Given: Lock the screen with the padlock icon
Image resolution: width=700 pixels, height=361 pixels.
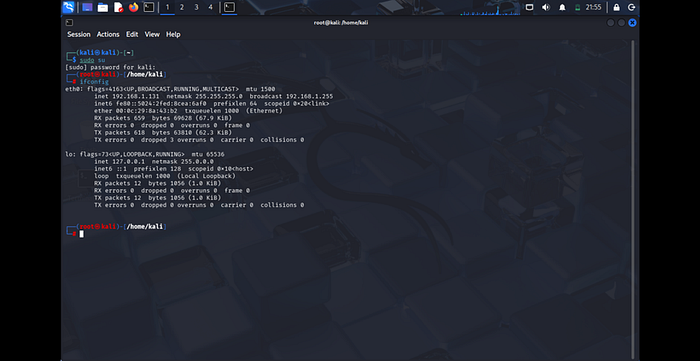Looking at the screenshot, I should tap(617, 7).
